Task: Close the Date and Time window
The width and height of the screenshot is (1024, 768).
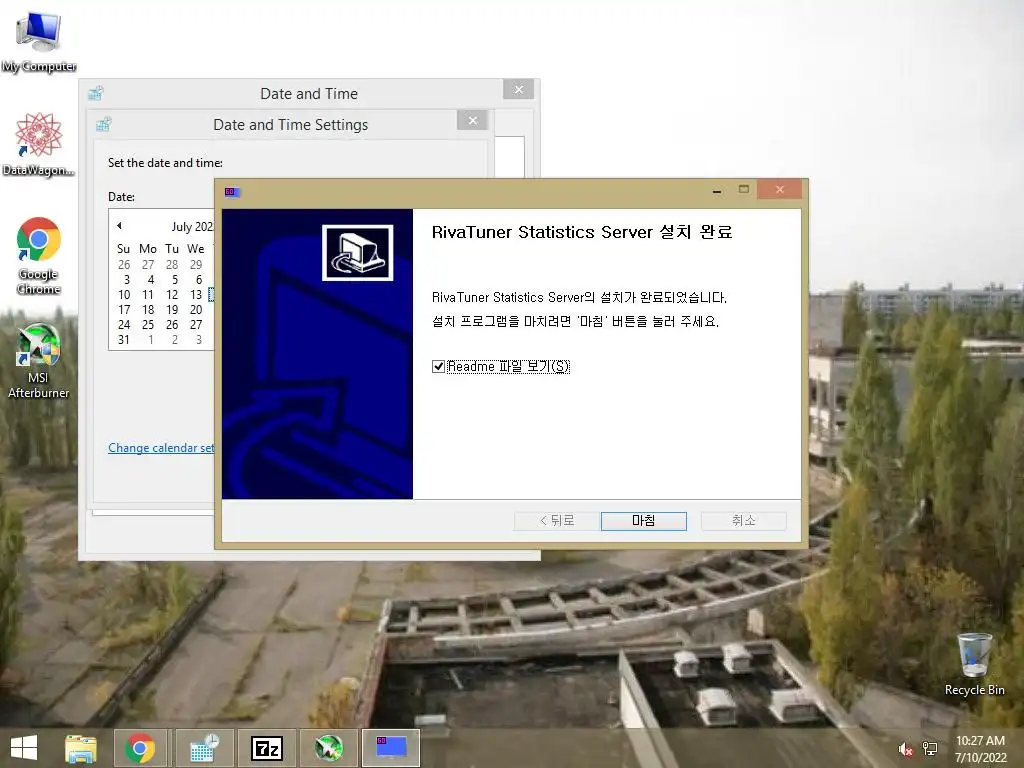Action: (519, 89)
